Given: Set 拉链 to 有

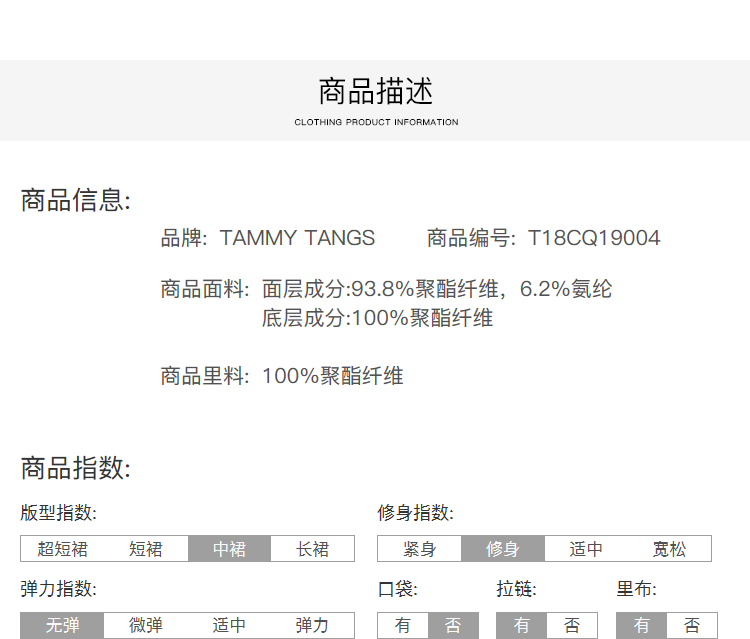Looking at the screenshot, I should [x=522, y=626].
